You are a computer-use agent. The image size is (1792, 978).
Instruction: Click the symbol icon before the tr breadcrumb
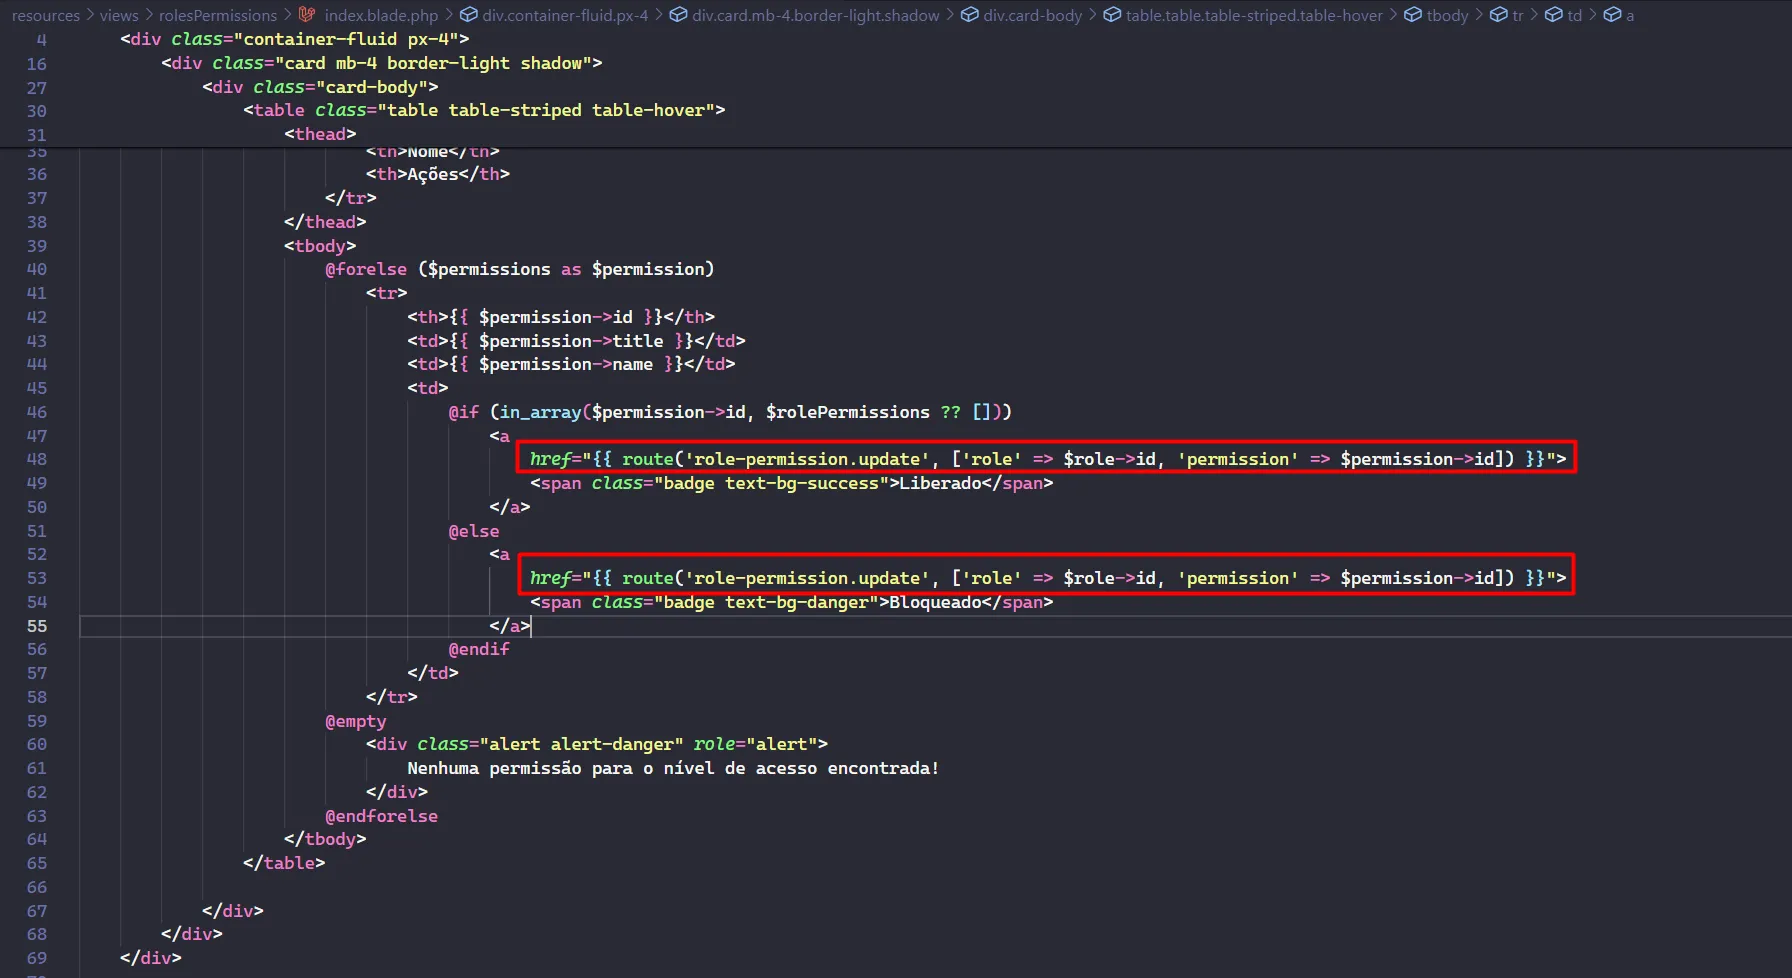(1498, 15)
